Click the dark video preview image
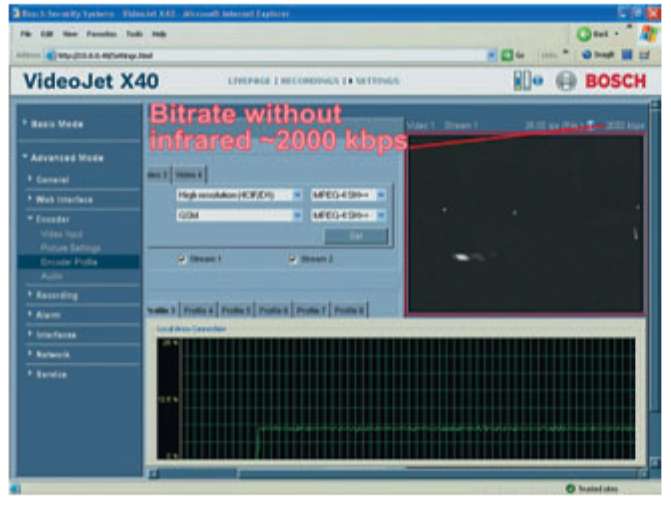Image resolution: width=671 pixels, height=505 pixels. tap(526, 225)
